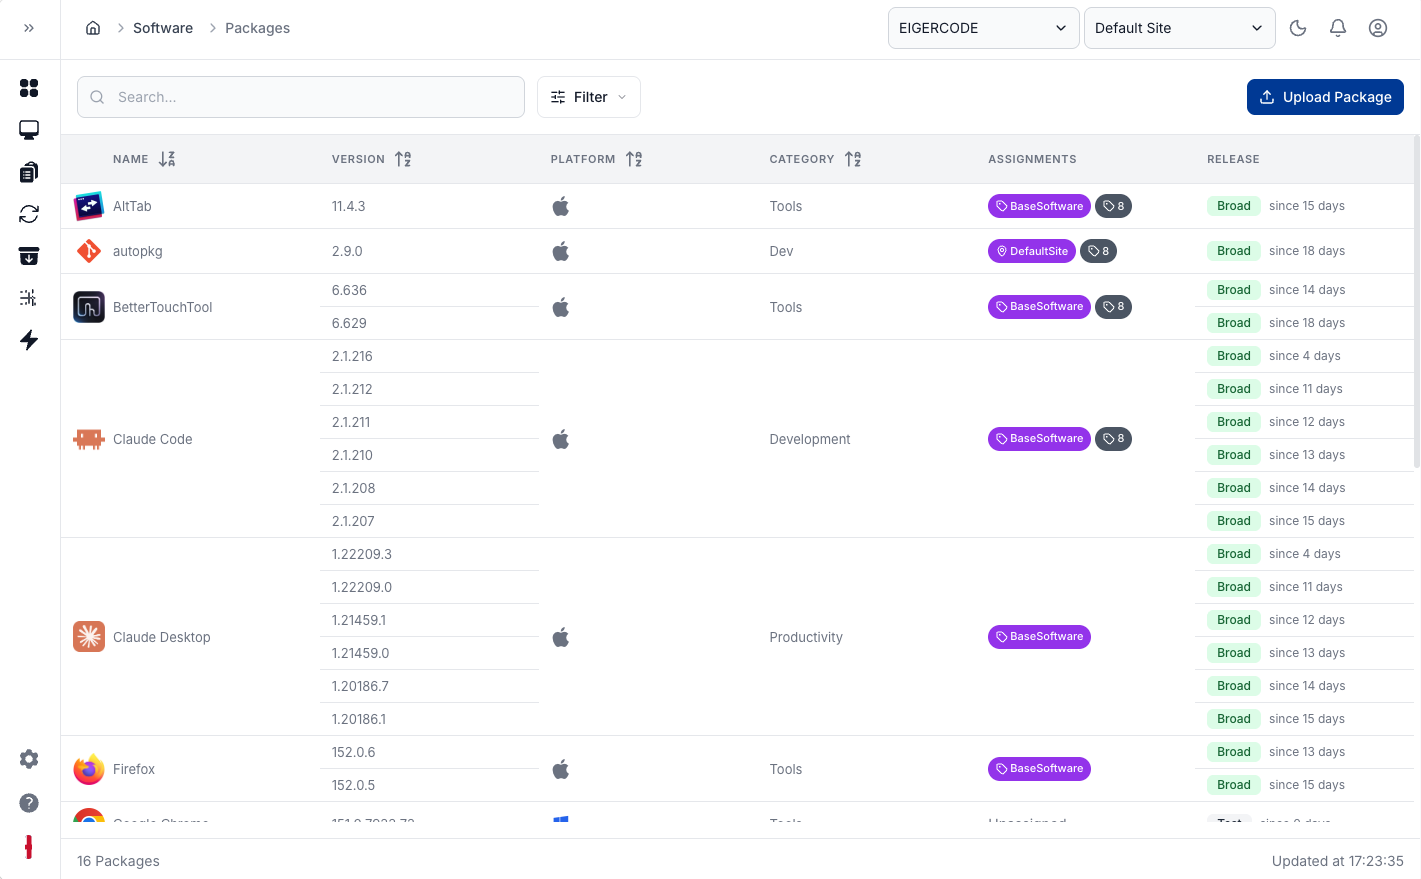Open the help question mark icon
Screen dimensions: 1421x879
(x=29, y=803)
